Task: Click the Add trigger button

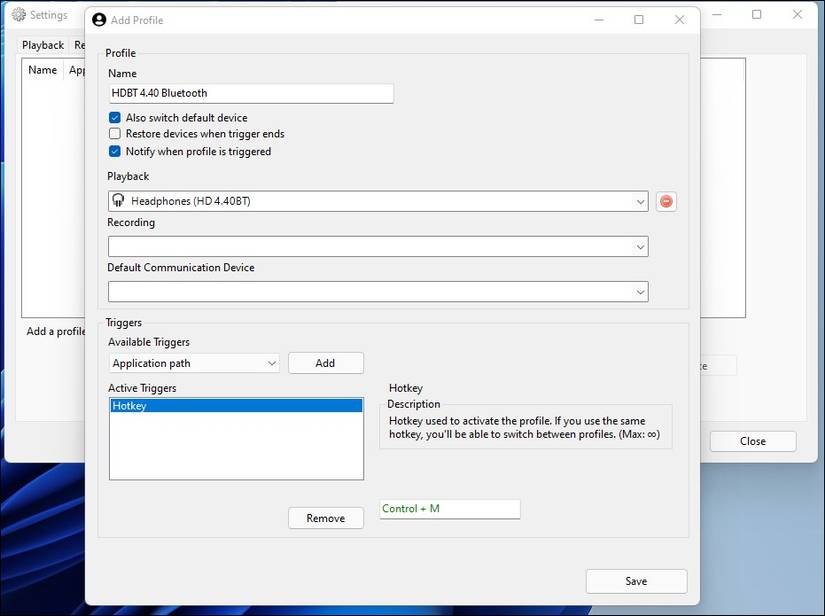Action: pyautogui.click(x=326, y=363)
